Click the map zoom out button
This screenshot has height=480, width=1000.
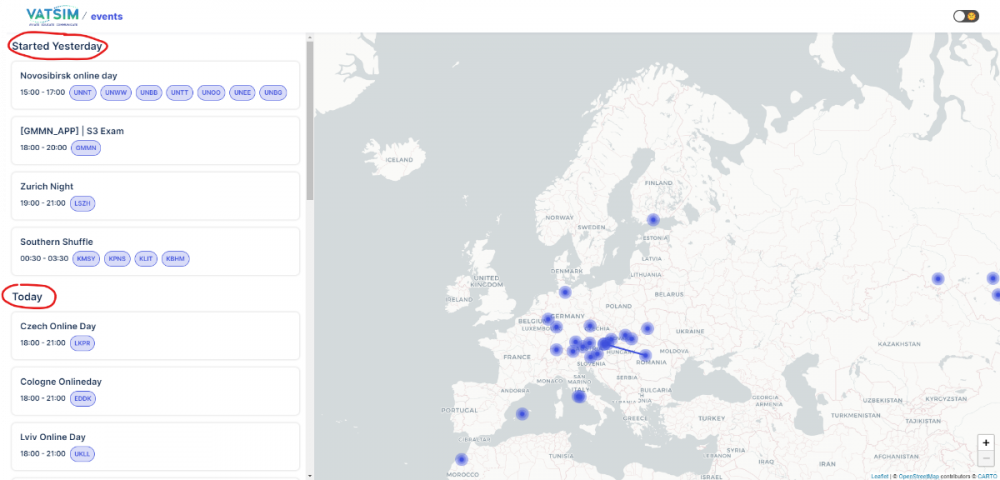click(x=986, y=458)
